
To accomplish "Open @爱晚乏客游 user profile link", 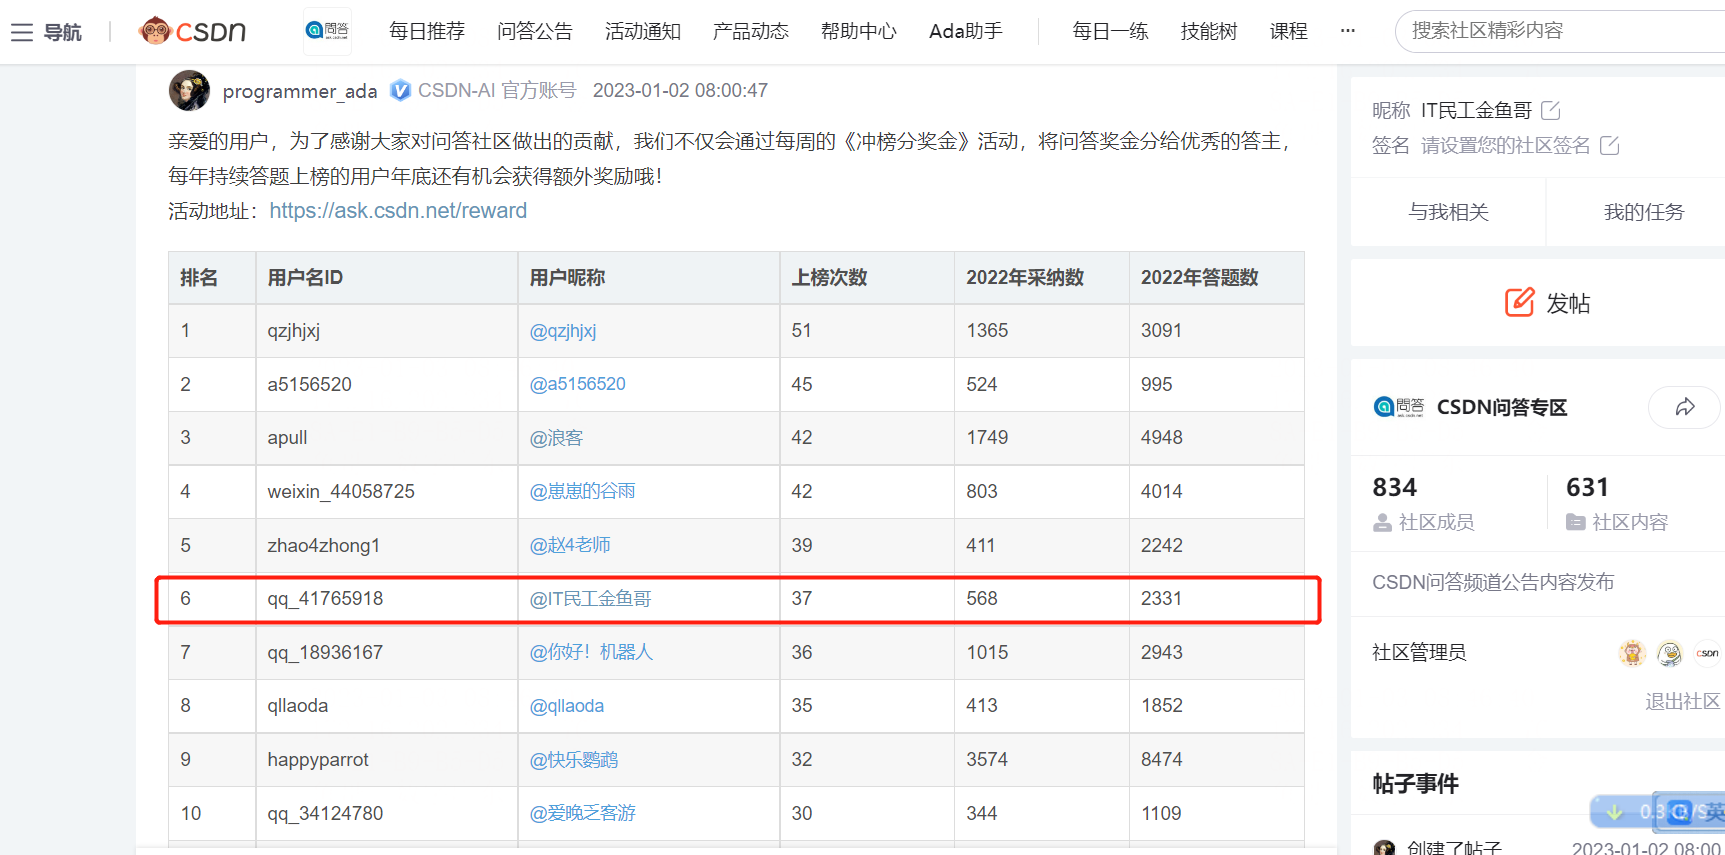I will (x=583, y=813).
